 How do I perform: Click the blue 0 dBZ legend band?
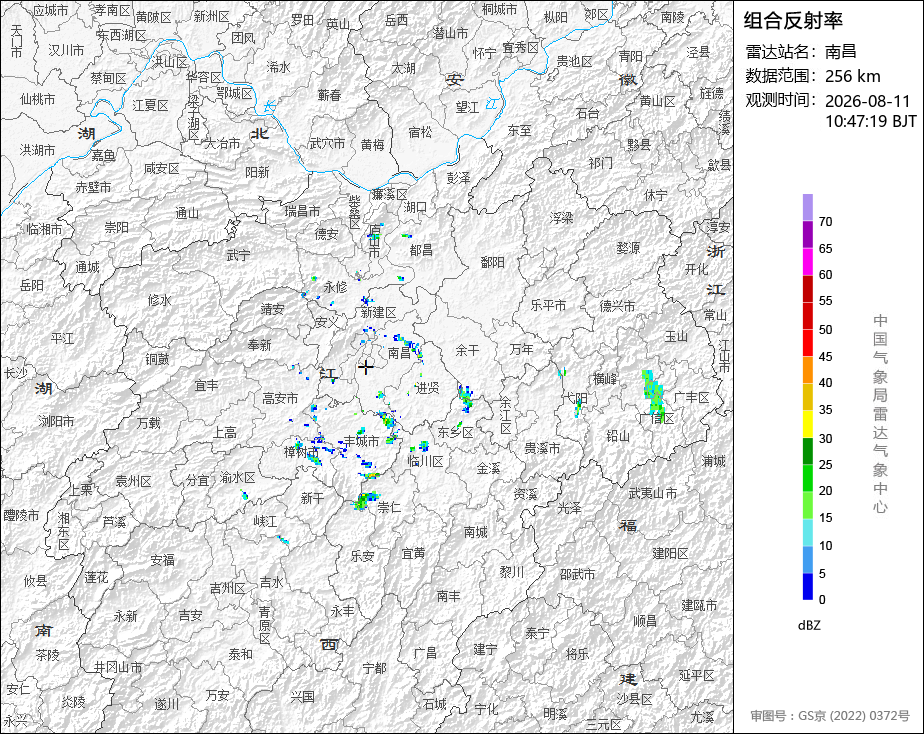[x=807, y=587]
